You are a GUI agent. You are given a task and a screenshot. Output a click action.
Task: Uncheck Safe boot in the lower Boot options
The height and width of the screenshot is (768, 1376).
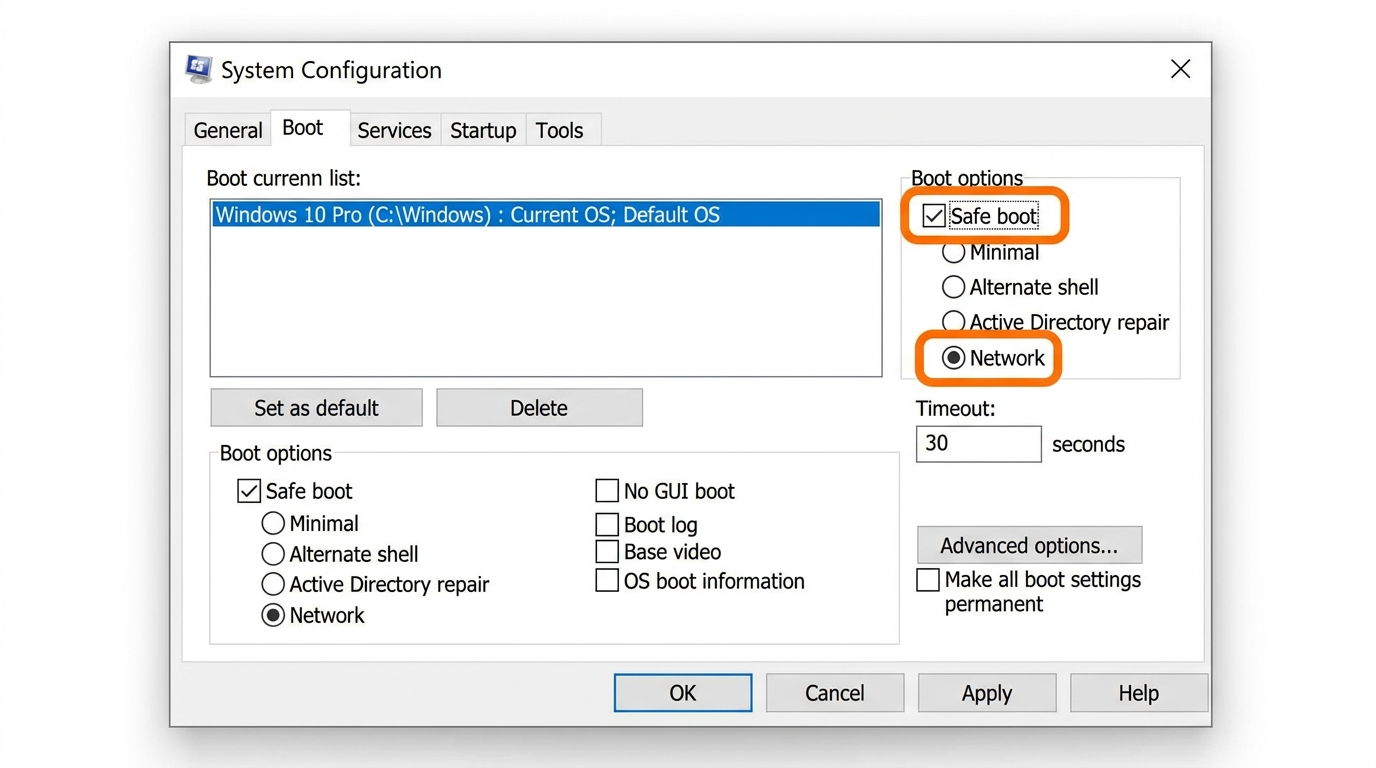point(248,490)
